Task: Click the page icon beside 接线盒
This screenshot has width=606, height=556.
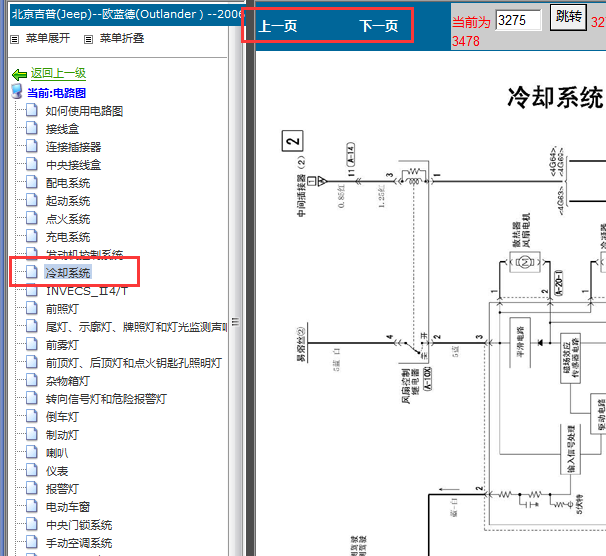Action: pos(32,128)
